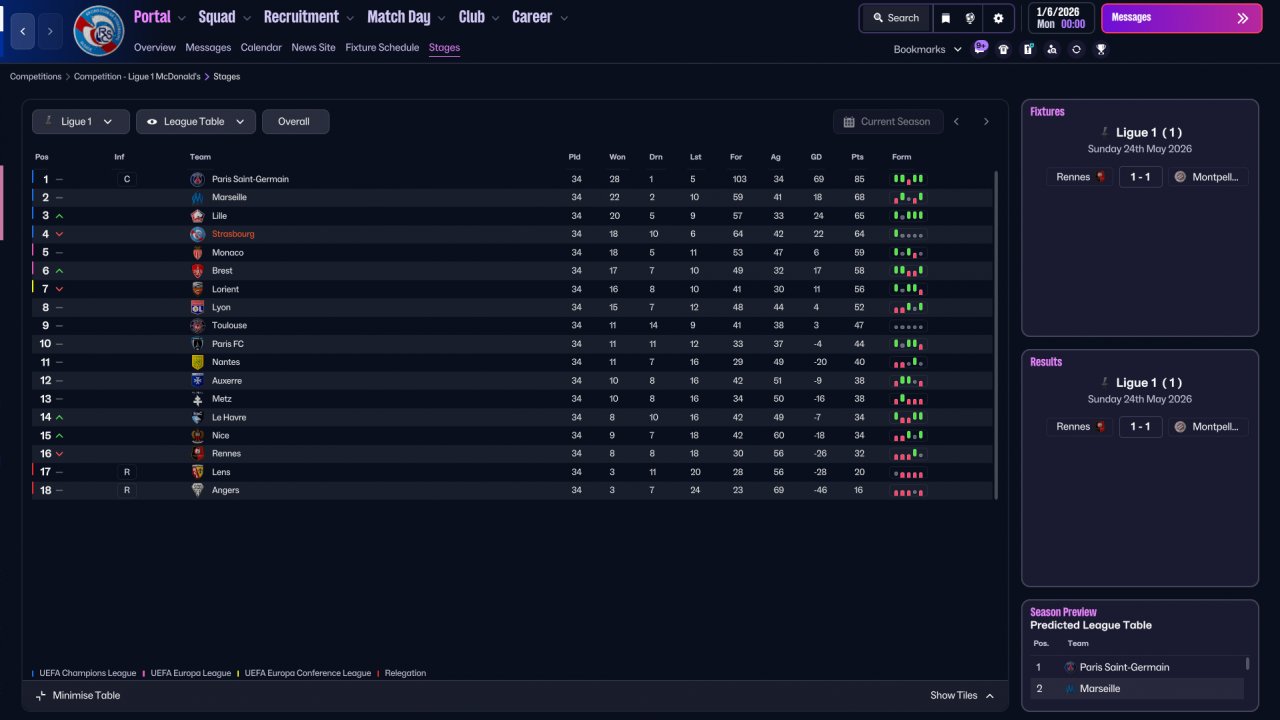Open settings gear in top bar

pyautogui.click(x=998, y=18)
